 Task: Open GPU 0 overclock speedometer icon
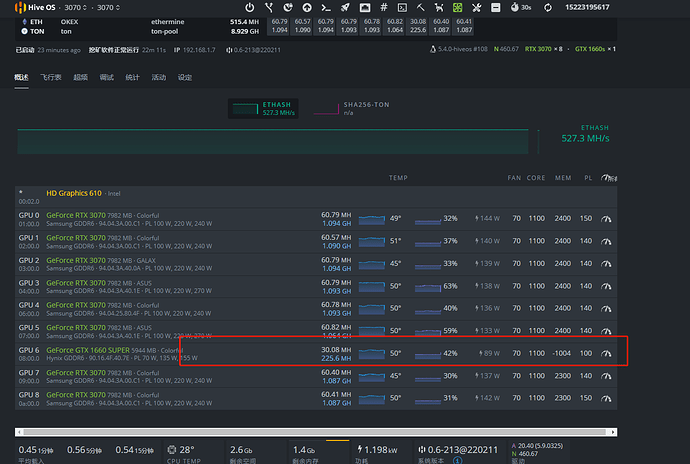pos(606,219)
